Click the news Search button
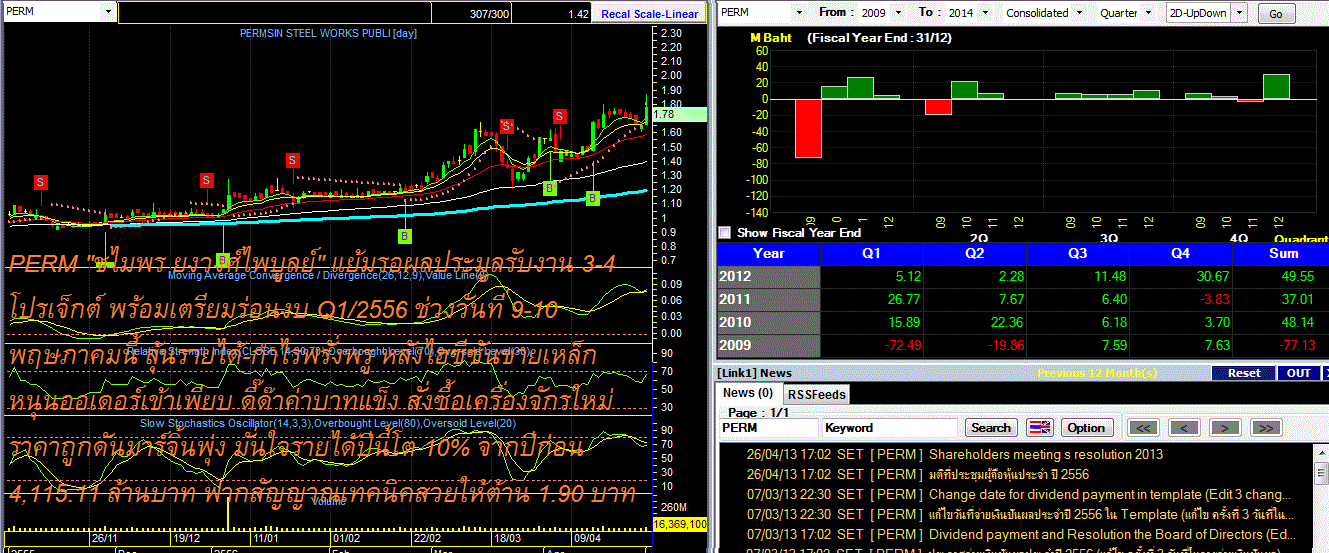This screenshot has width=1329, height=553. pos(991,427)
